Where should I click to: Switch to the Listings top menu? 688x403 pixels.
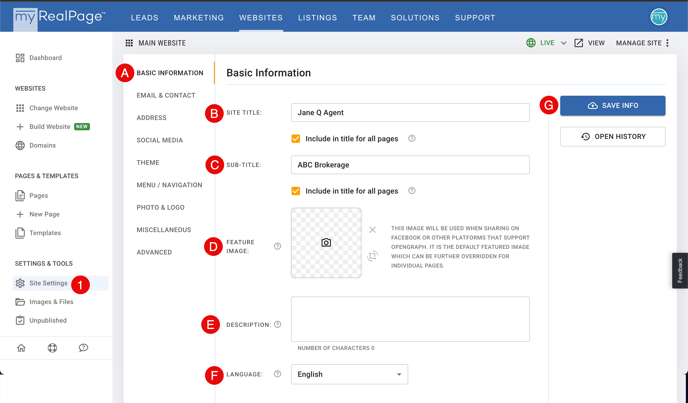coord(317,18)
